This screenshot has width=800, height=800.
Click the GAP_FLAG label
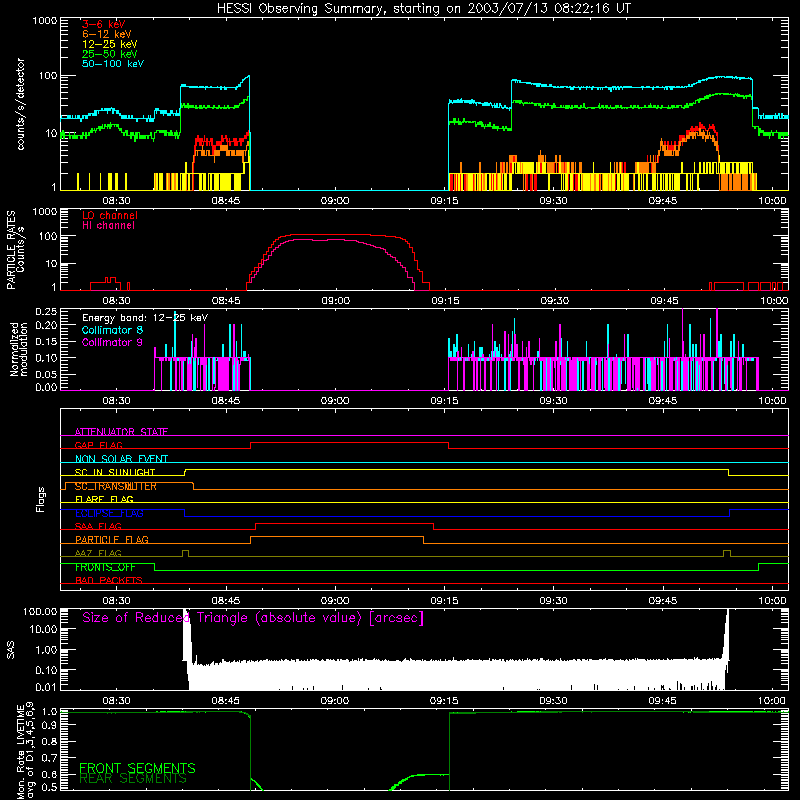click(x=99, y=445)
